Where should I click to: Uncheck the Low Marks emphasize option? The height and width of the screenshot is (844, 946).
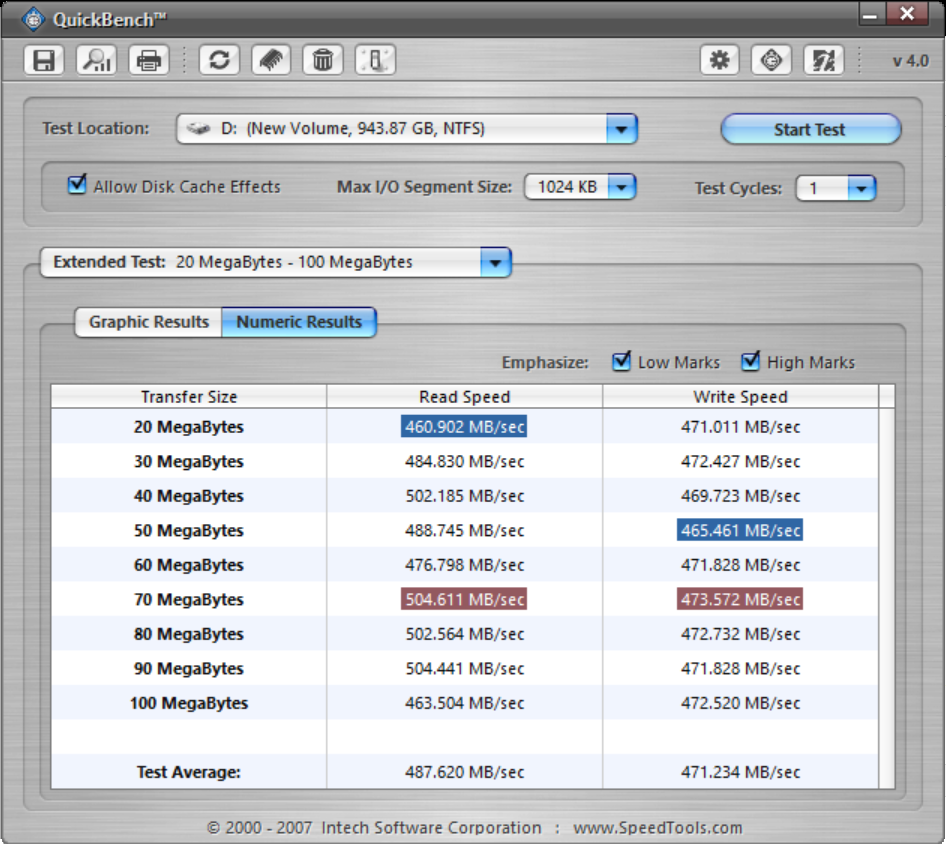pyautogui.click(x=621, y=361)
